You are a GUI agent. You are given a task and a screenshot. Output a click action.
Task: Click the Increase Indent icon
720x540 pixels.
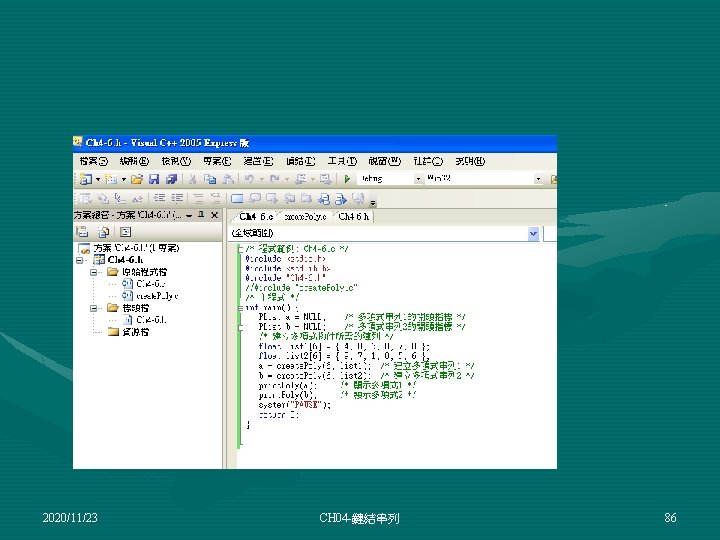point(177,198)
